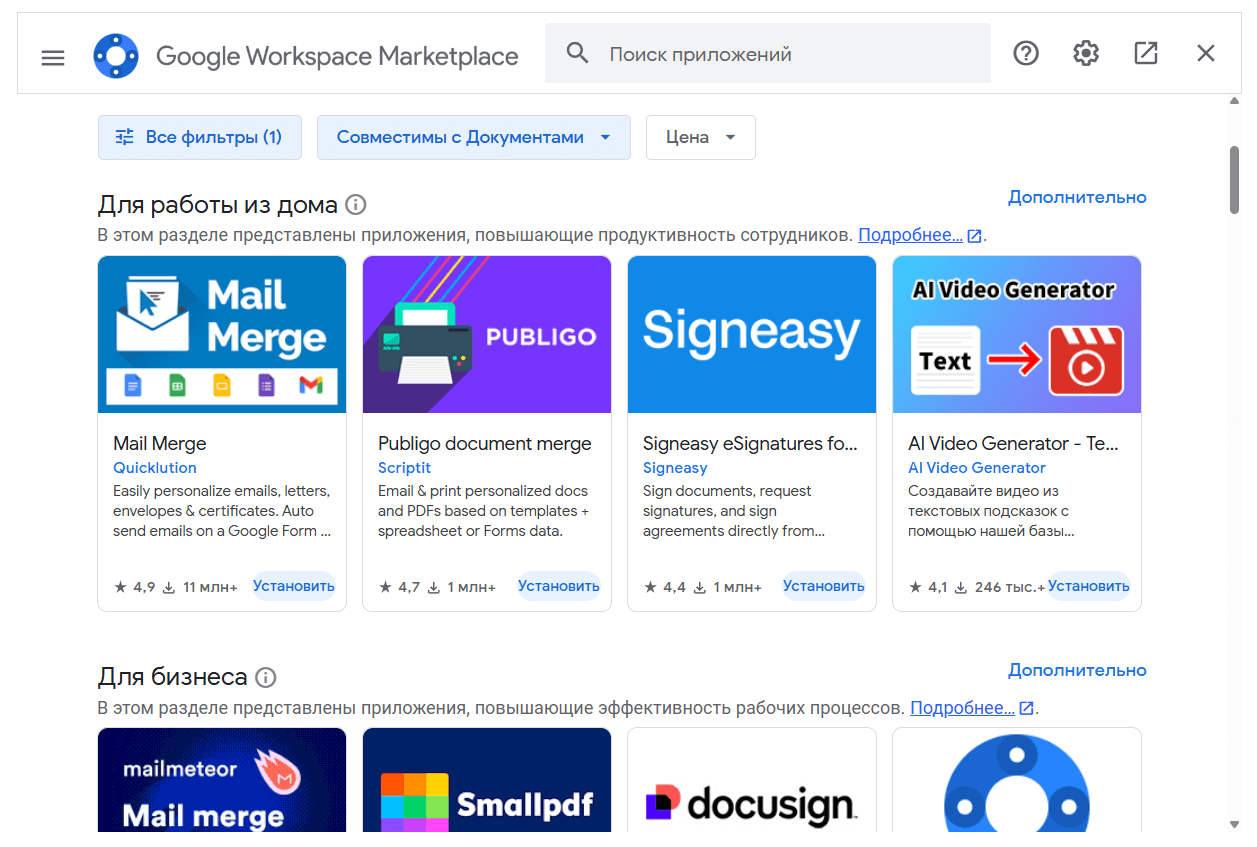Click the Publigo document merge title
The width and height of the screenshot is (1257, 847).
(x=485, y=444)
